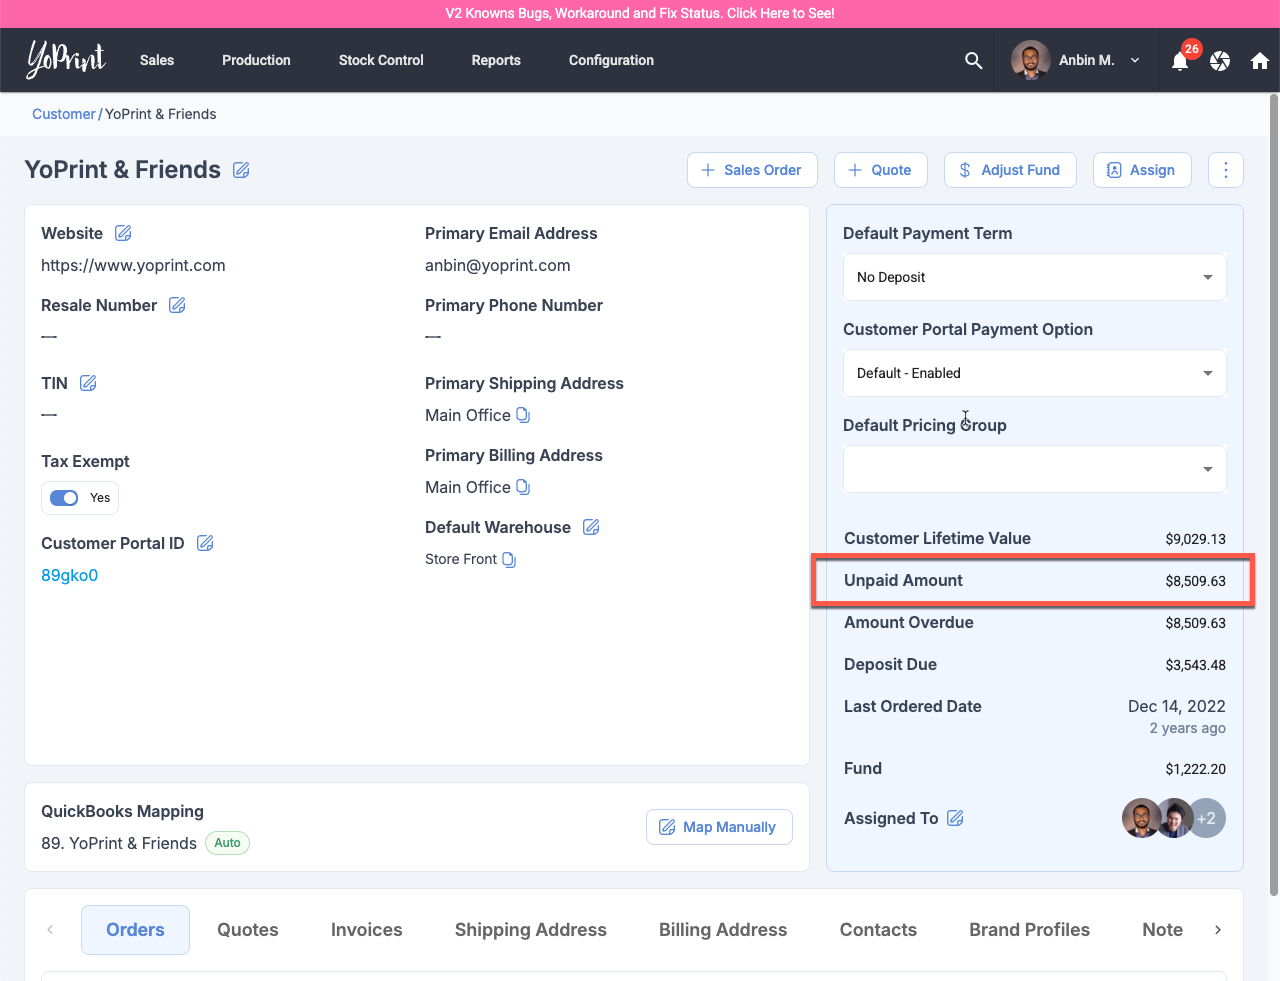Expand Customer Portal Payment Option dropdown

point(1034,373)
